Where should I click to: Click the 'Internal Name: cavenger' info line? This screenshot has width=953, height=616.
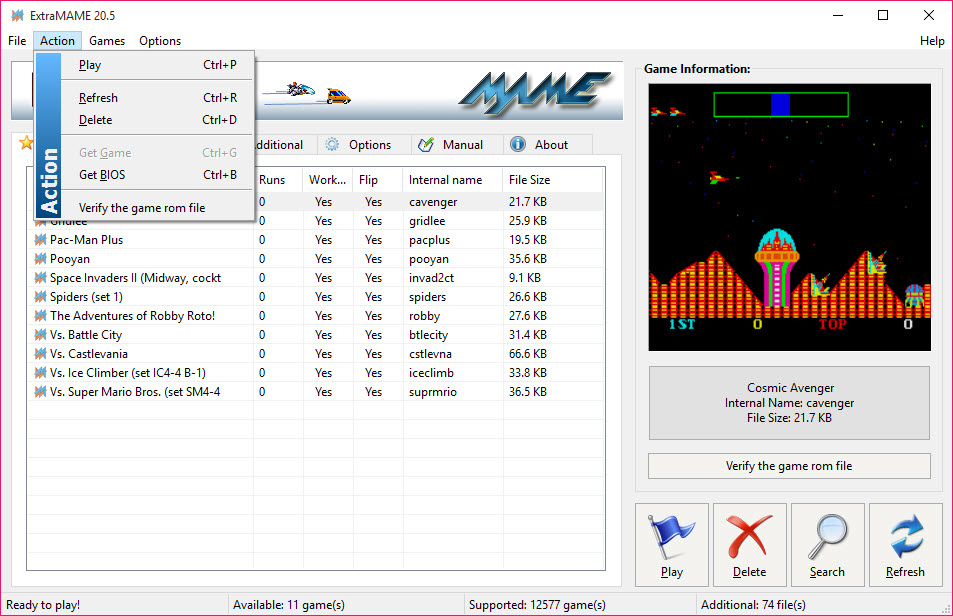(x=789, y=403)
